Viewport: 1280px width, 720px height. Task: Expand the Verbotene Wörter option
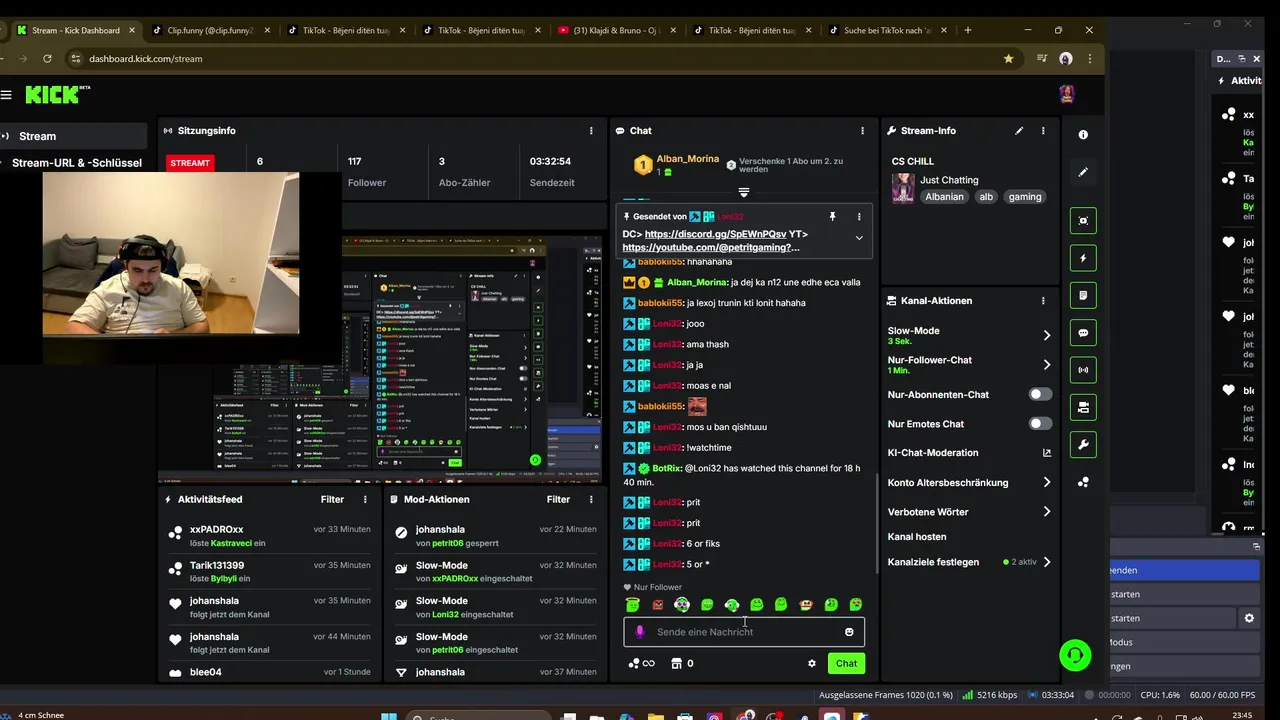(1047, 512)
